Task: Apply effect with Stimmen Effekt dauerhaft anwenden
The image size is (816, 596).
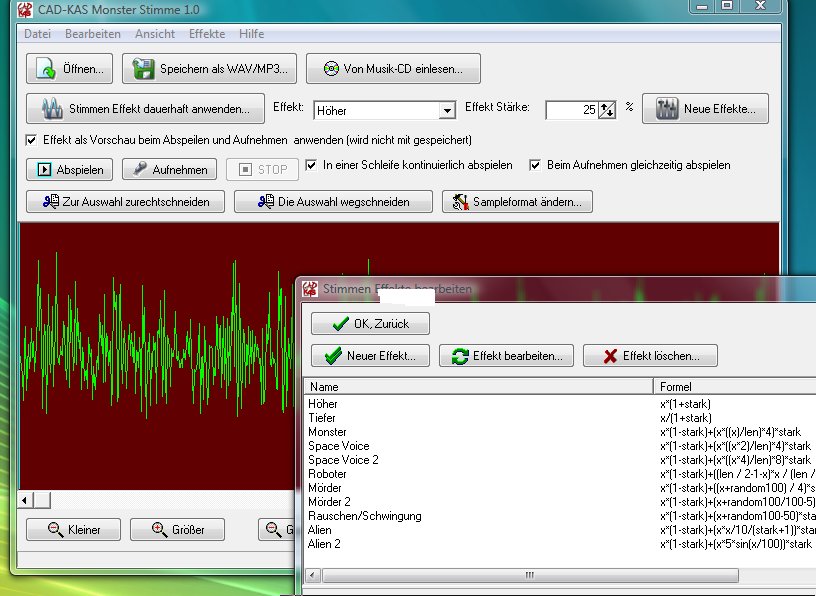Action: [x=145, y=108]
